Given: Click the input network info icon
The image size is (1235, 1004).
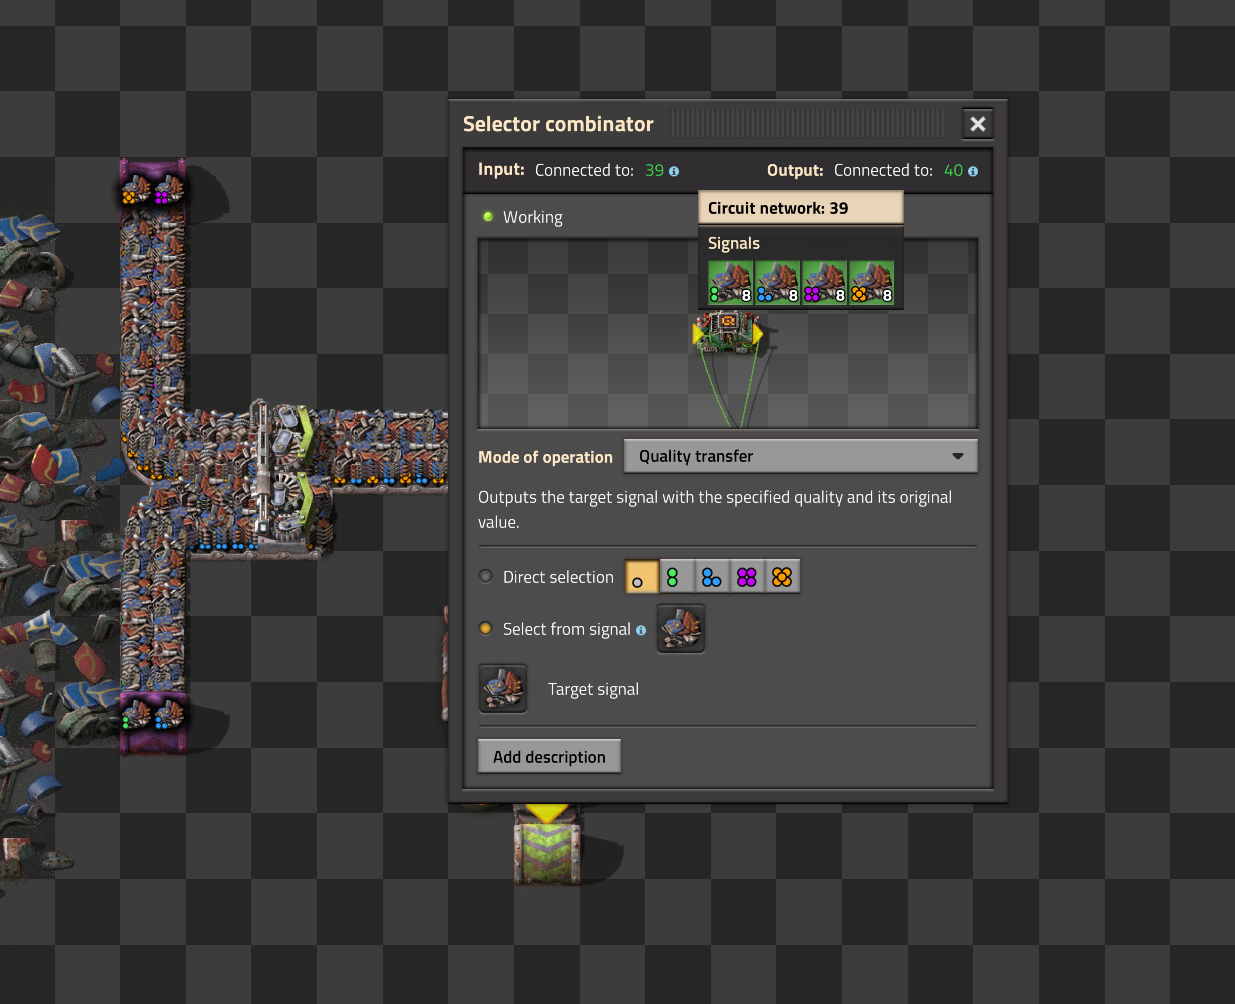Looking at the screenshot, I should (x=674, y=171).
